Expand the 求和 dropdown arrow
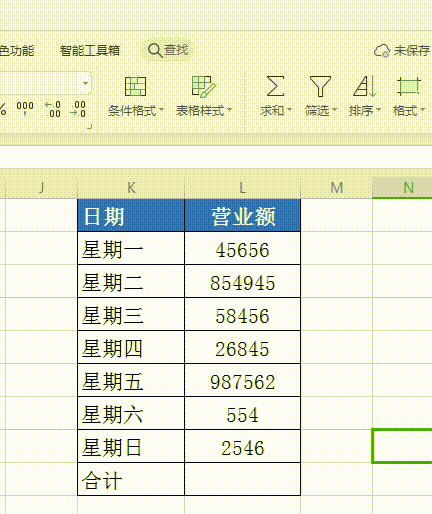The image size is (432, 514). [289, 110]
